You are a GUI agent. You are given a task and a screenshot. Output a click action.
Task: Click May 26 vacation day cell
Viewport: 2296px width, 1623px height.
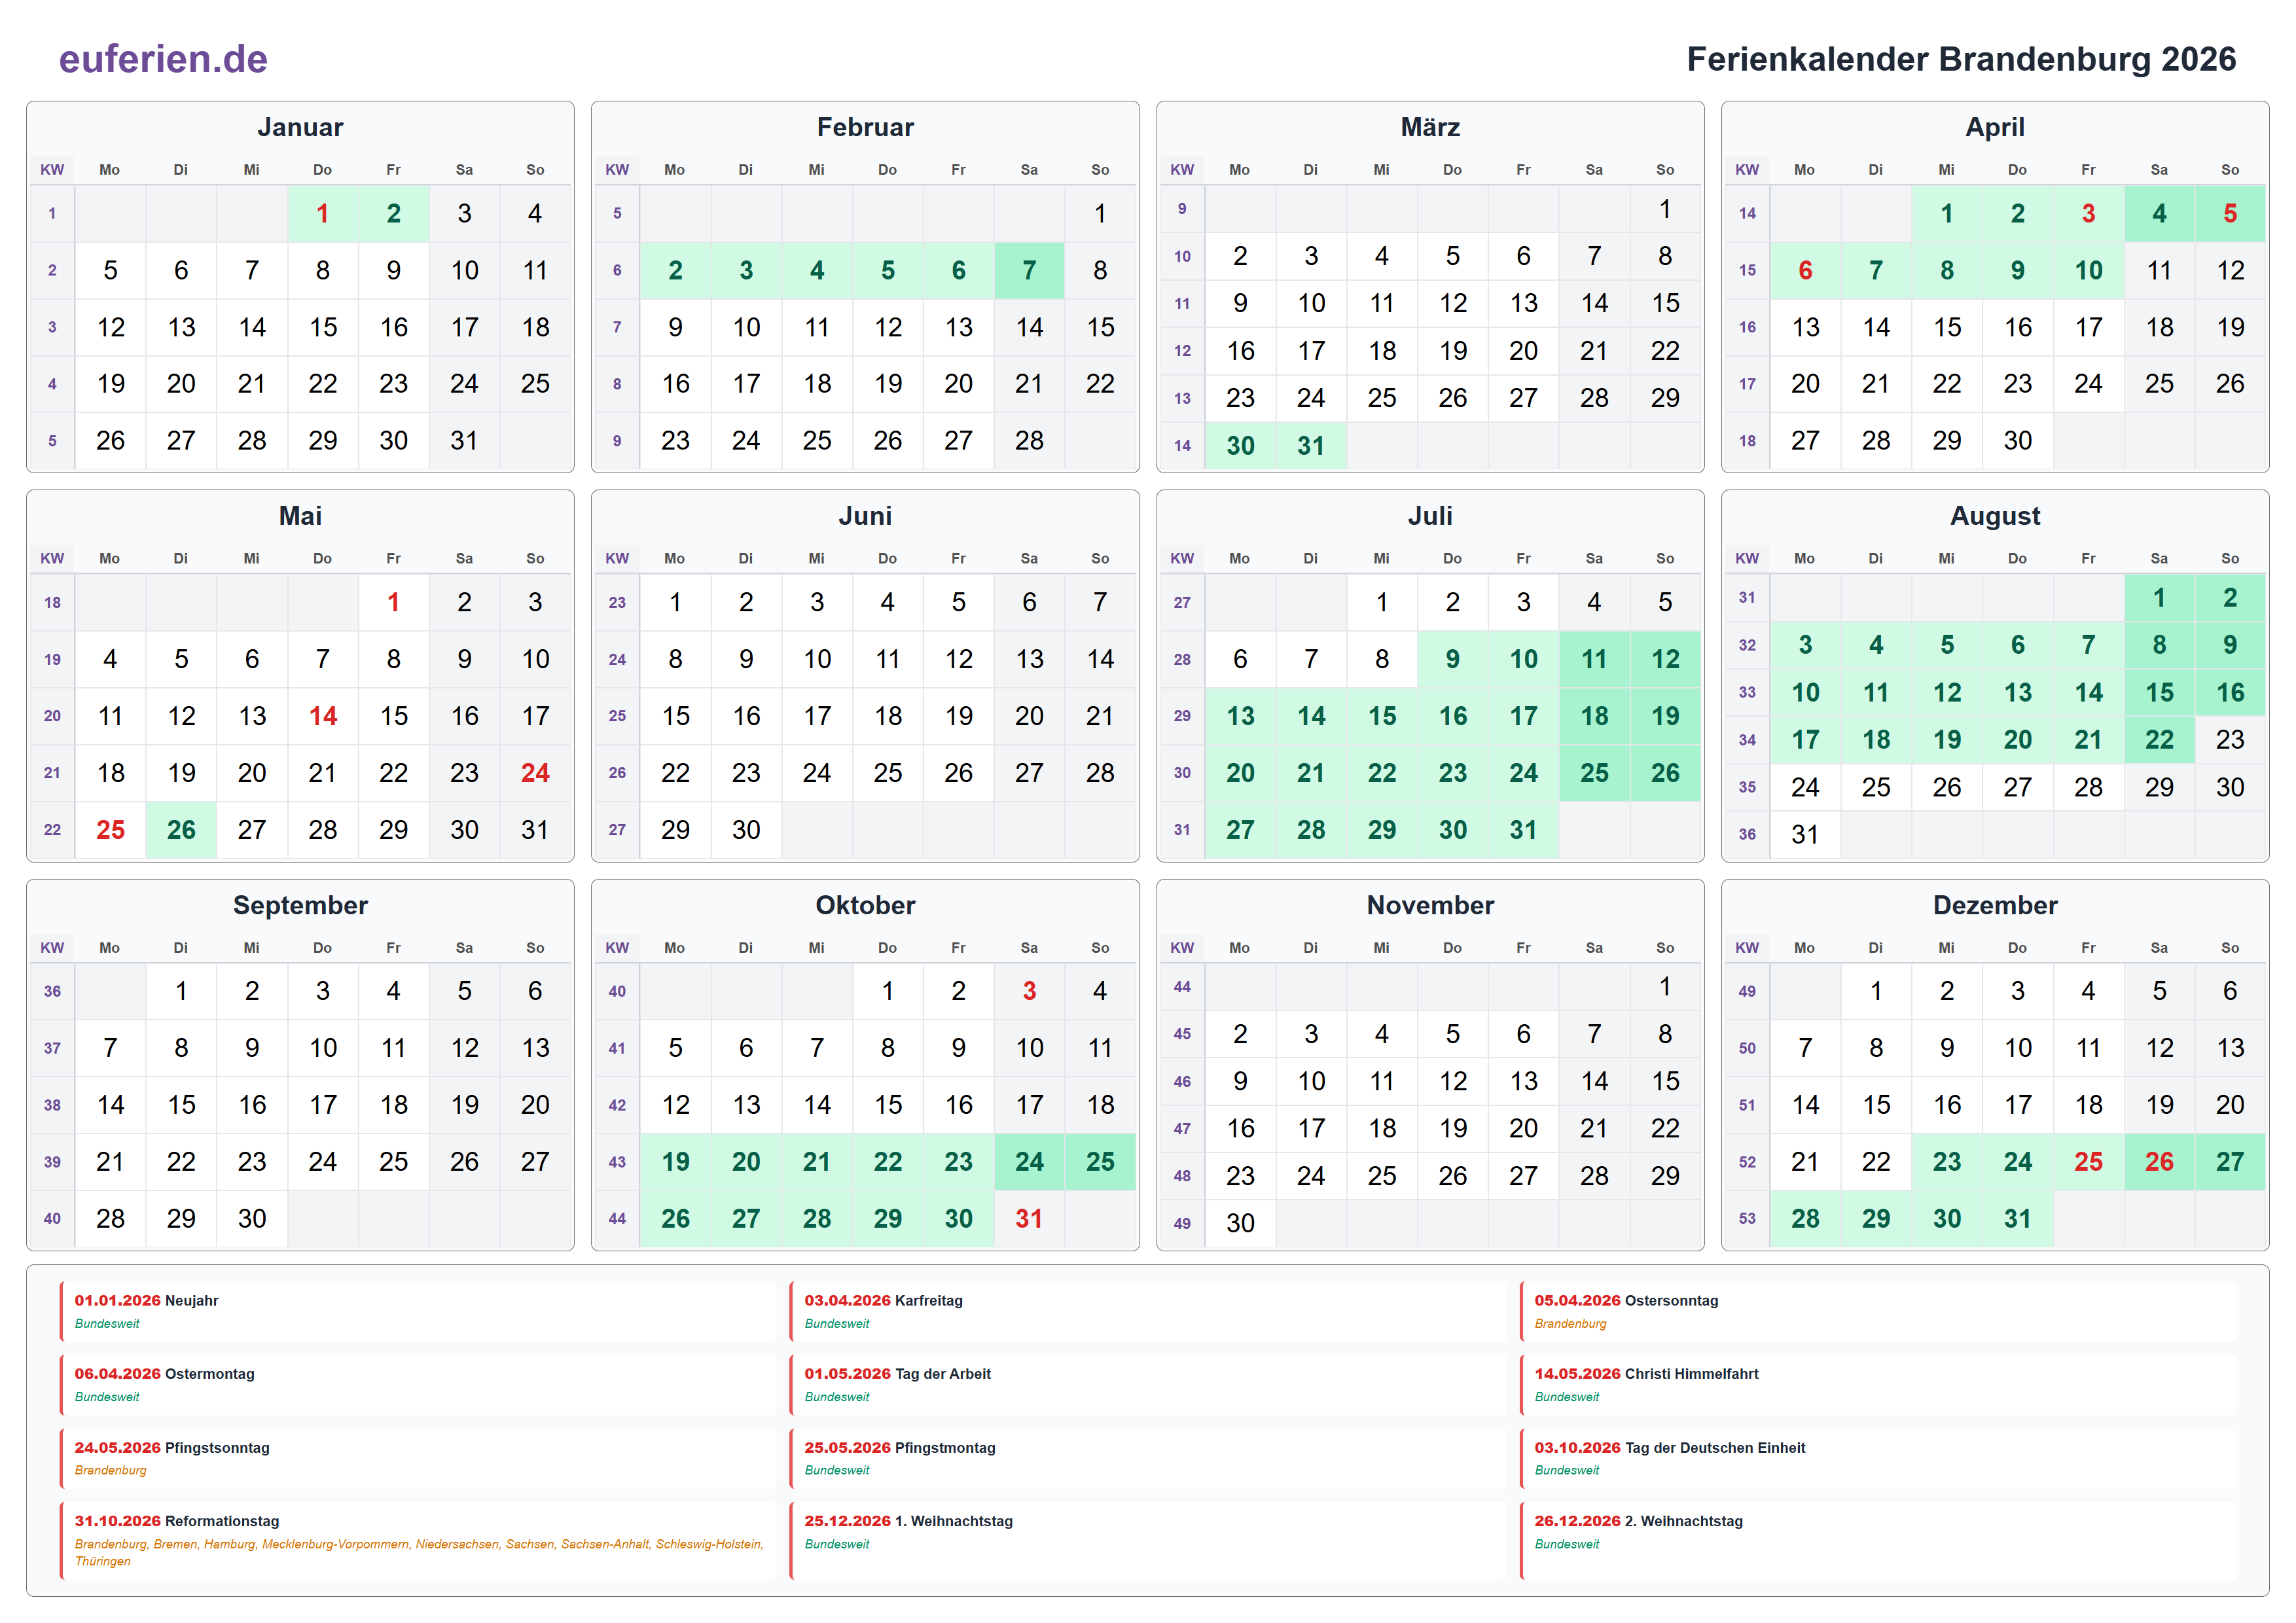(x=181, y=830)
